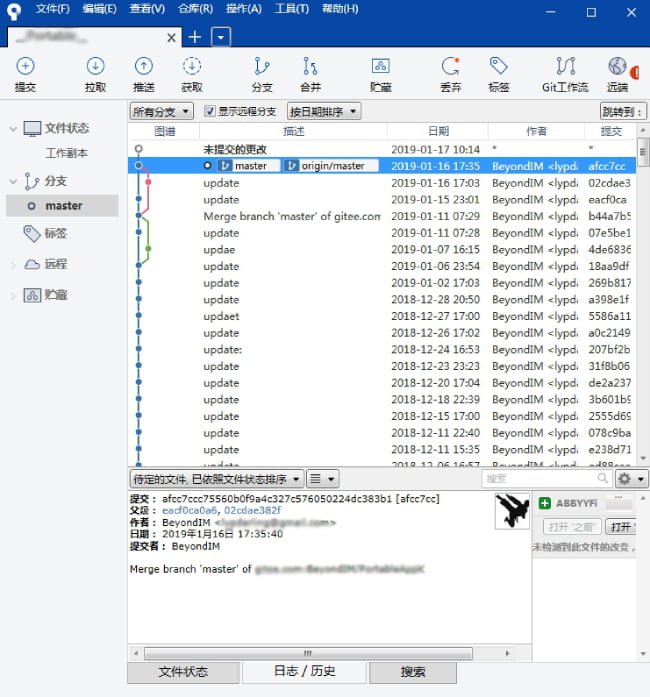Open the Git工作流 toolbar tool
This screenshot has width=650, height=697.
565,73
